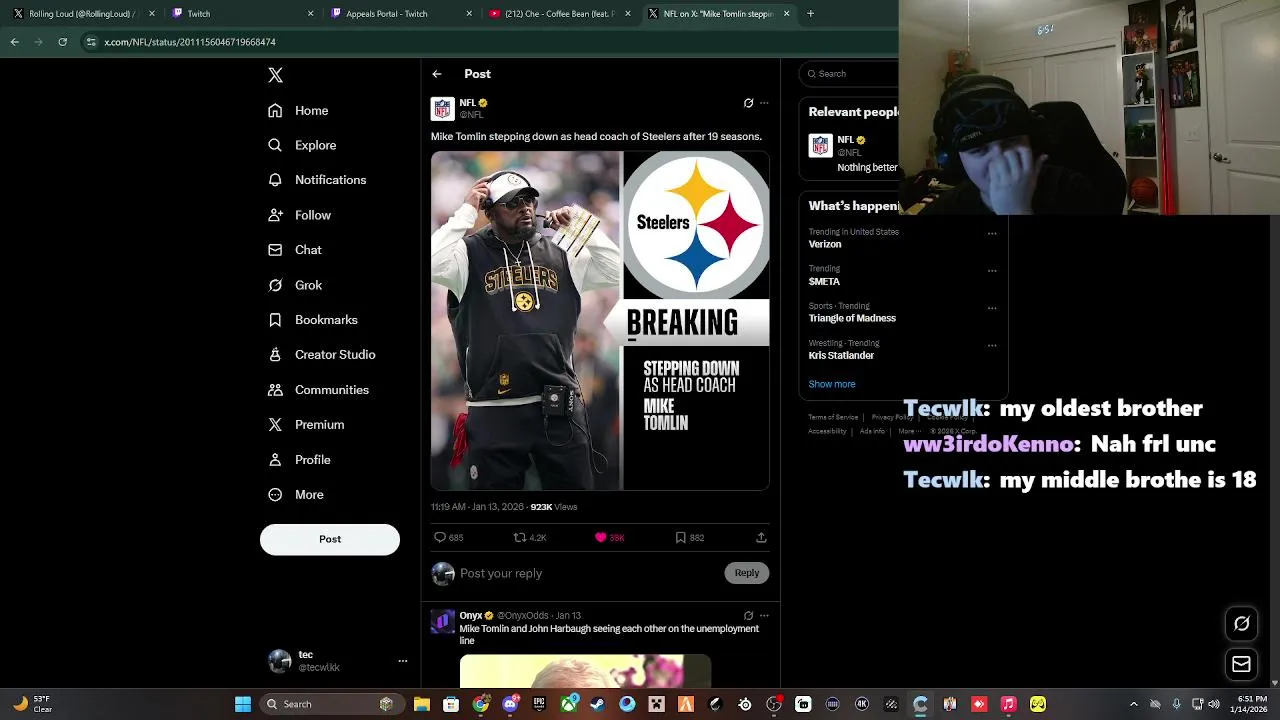The height and width of the screenshot is (720, 1280).
Task: Click the X logo in sidebar
Action: coord(275,75)
